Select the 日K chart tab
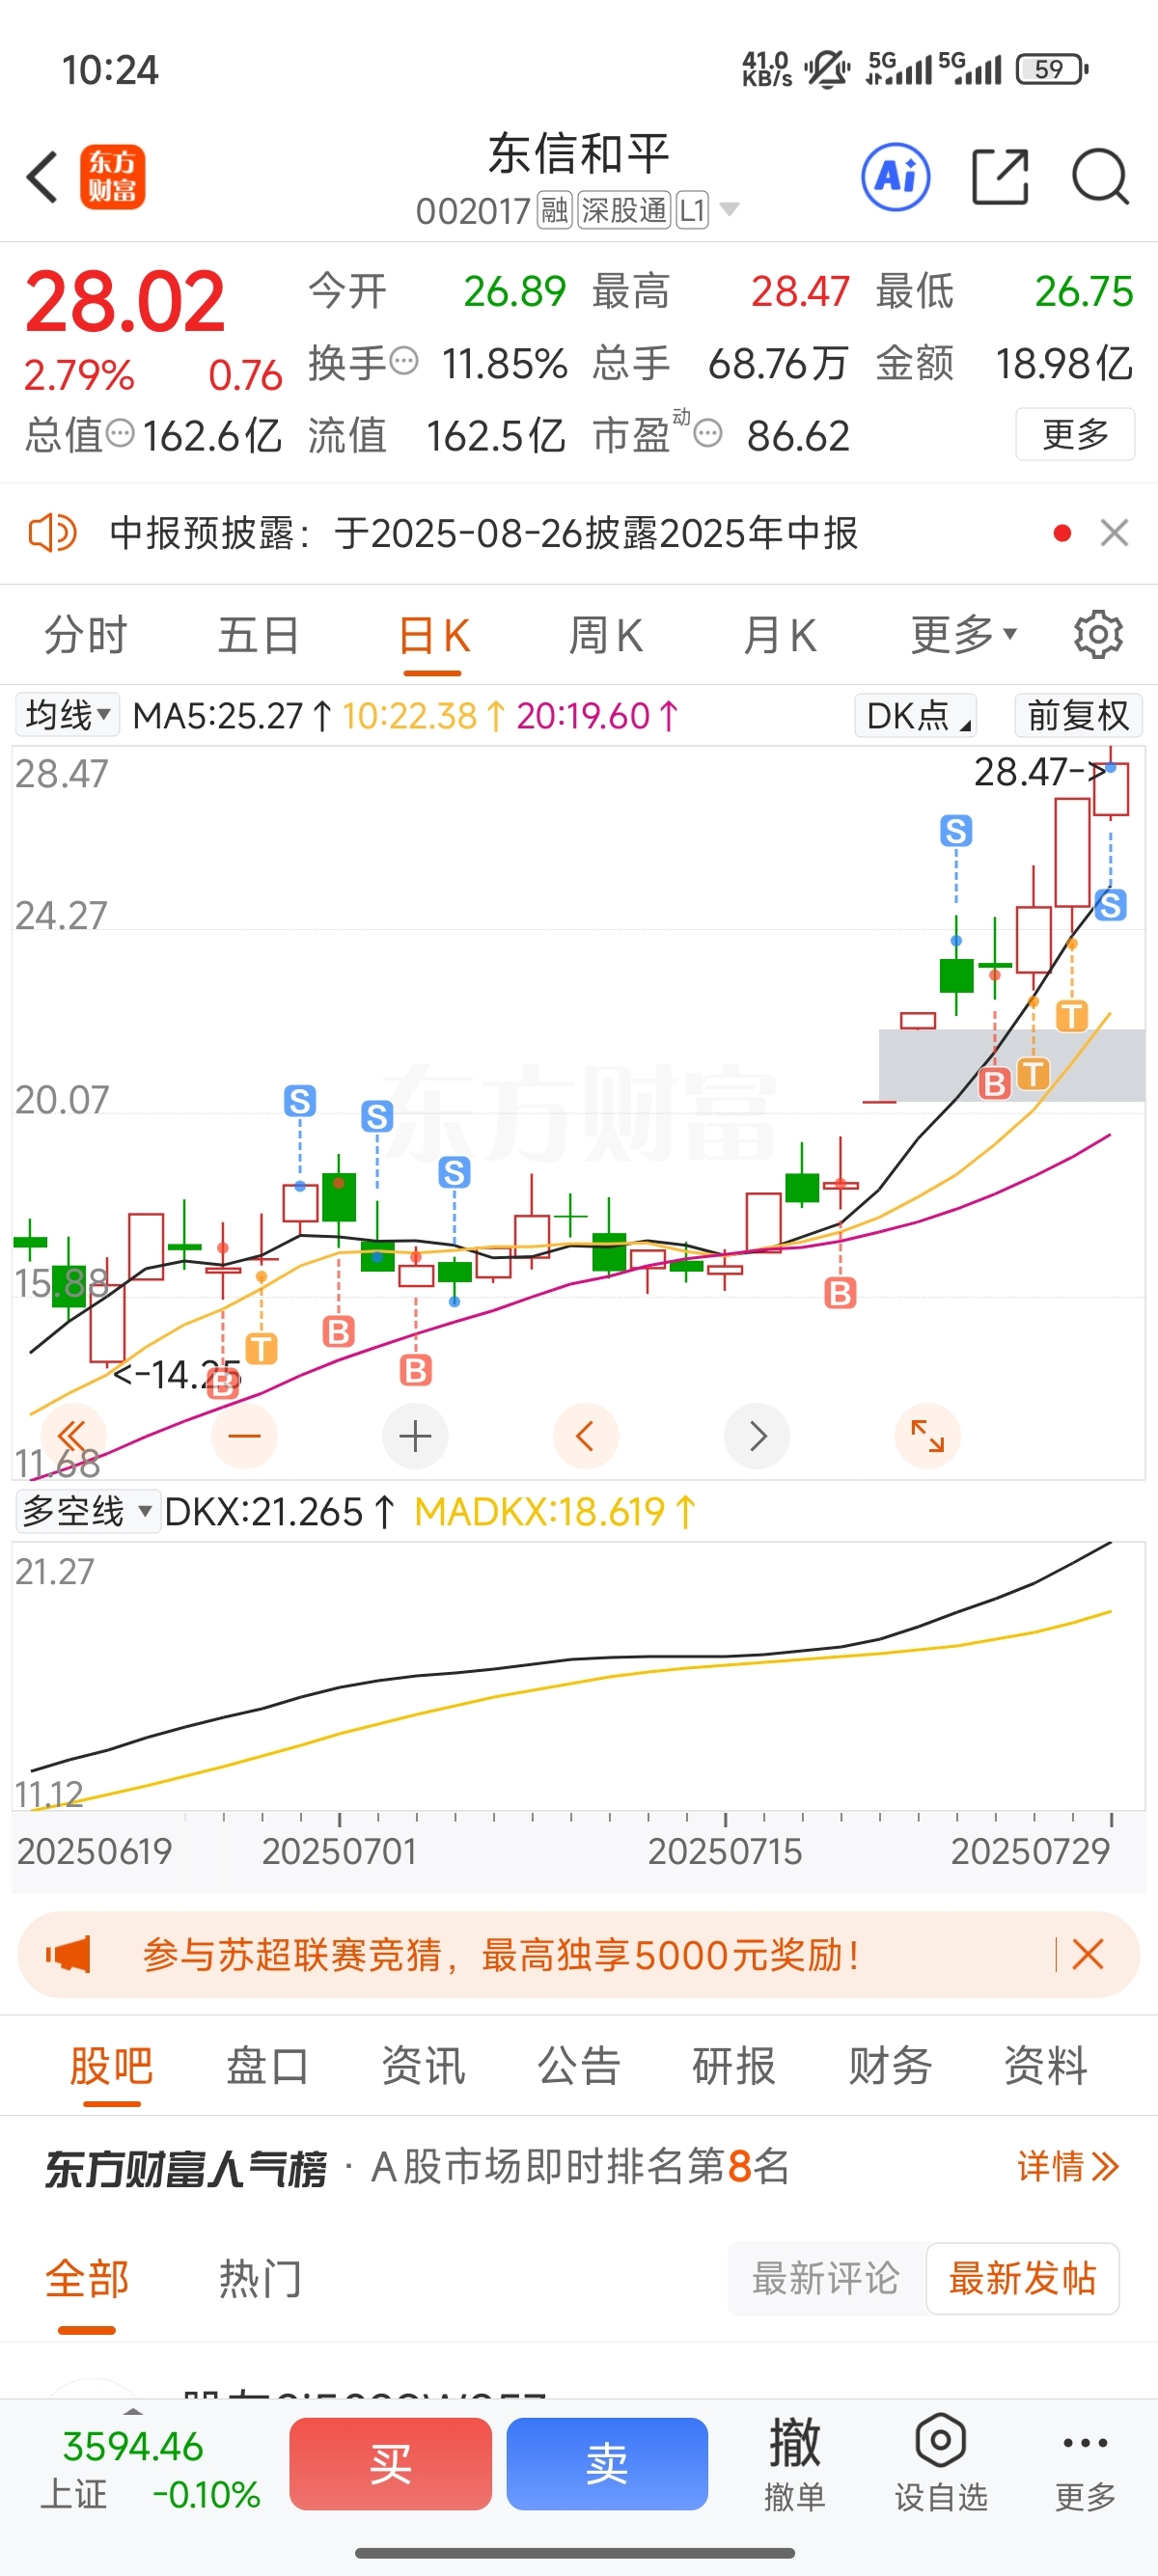Image resolution: width=1158 pixels, height=2576 pixels. (434, 635)
